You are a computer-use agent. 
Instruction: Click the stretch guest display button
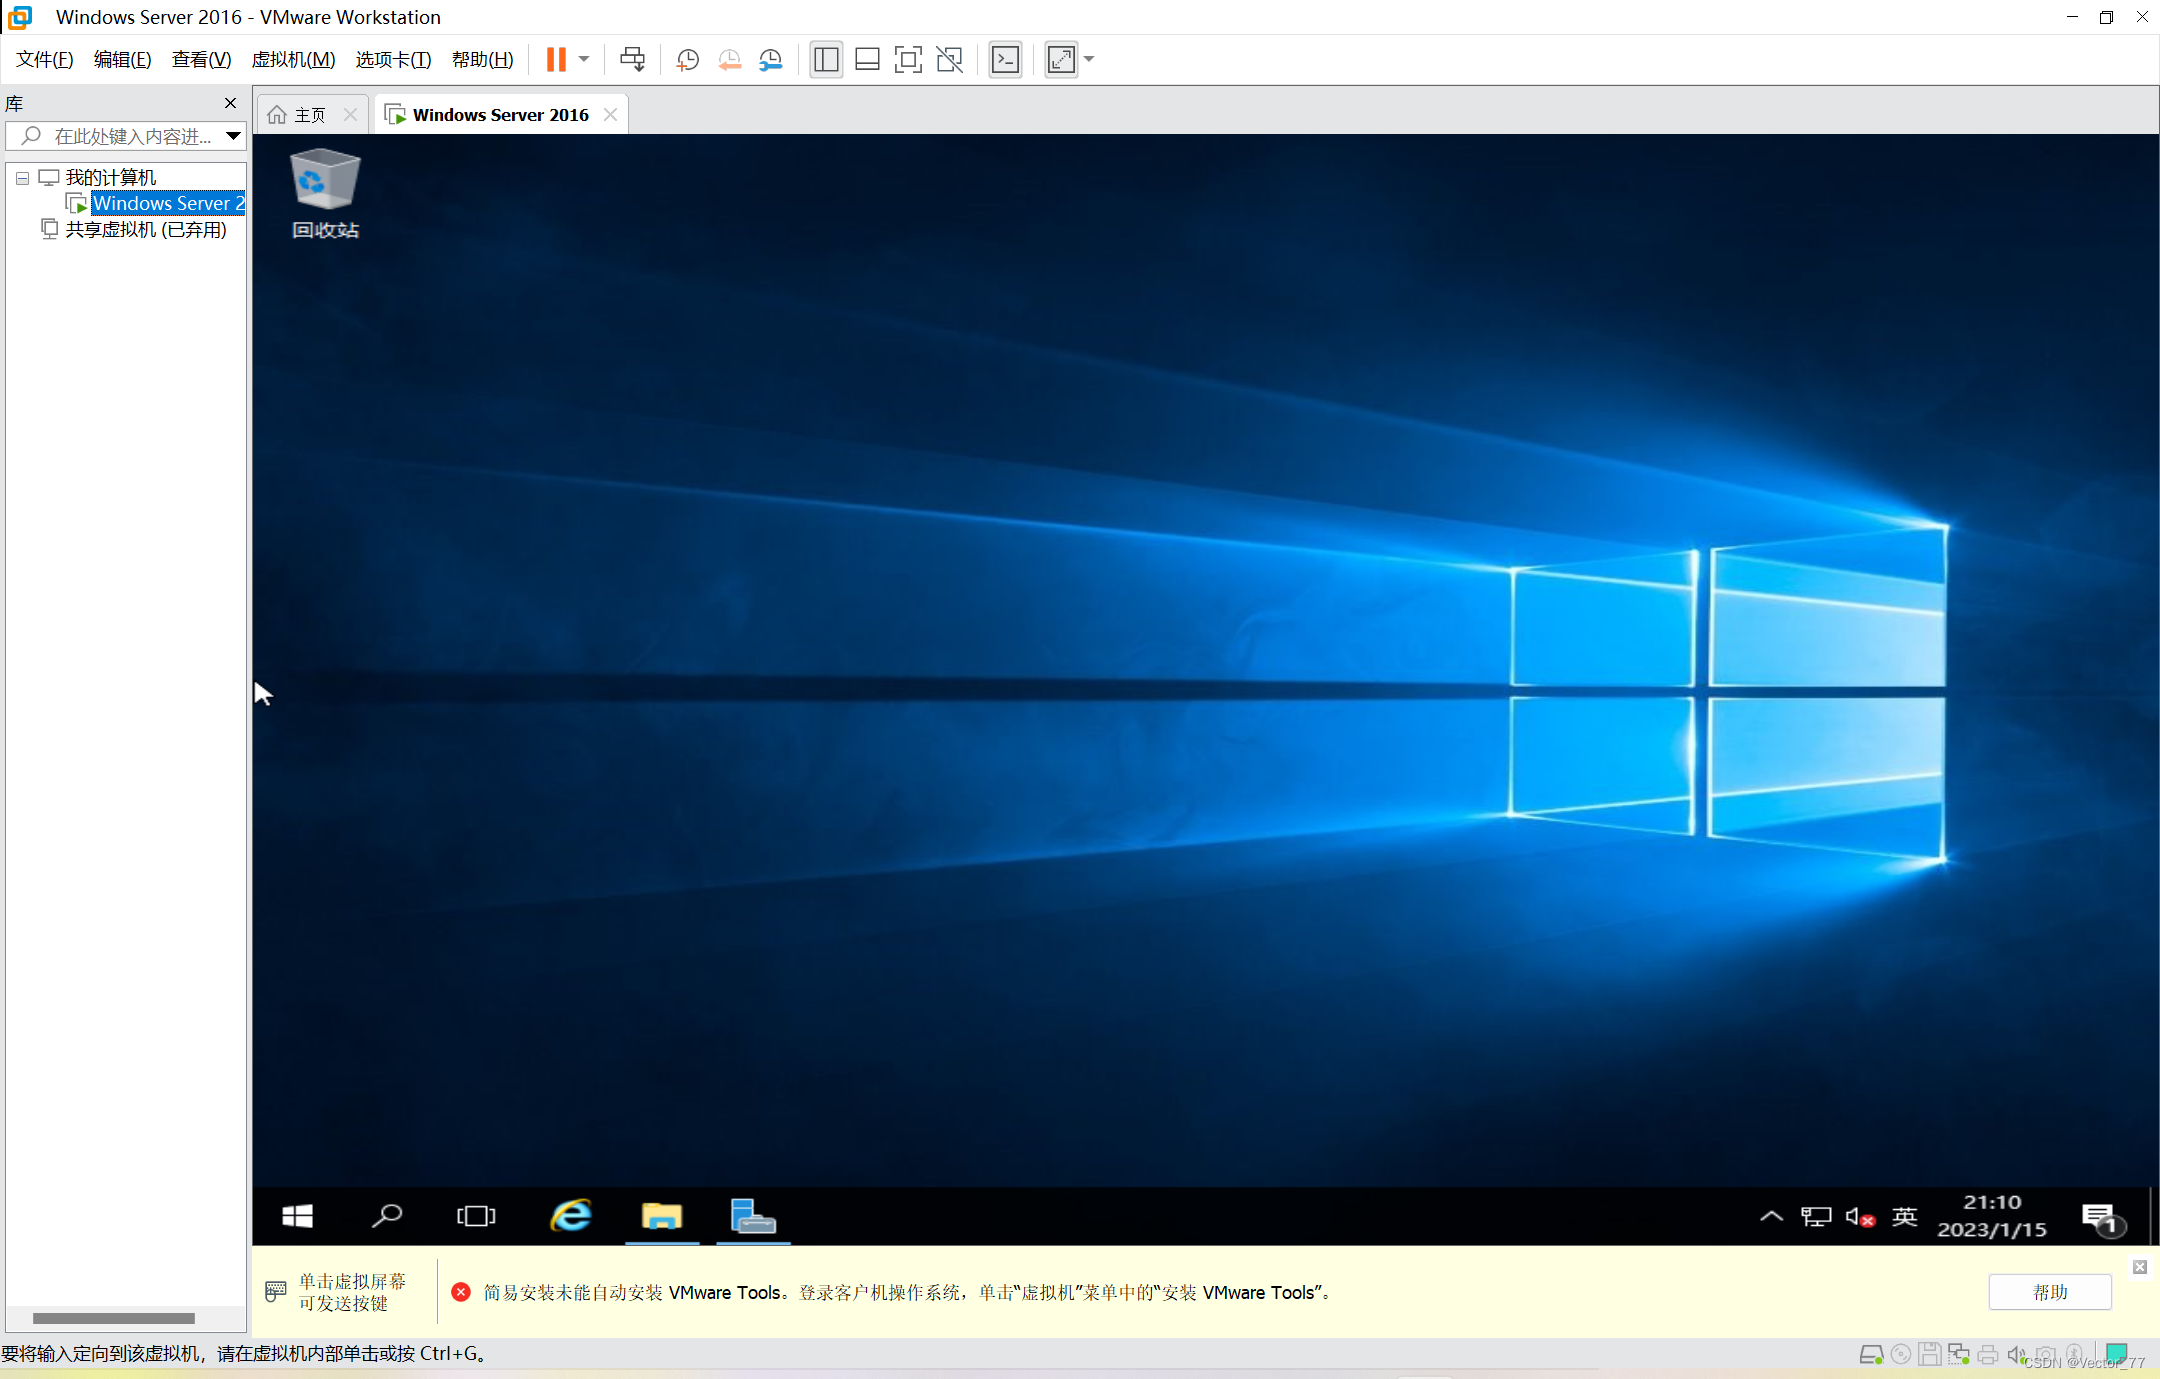pos(1061,60)
